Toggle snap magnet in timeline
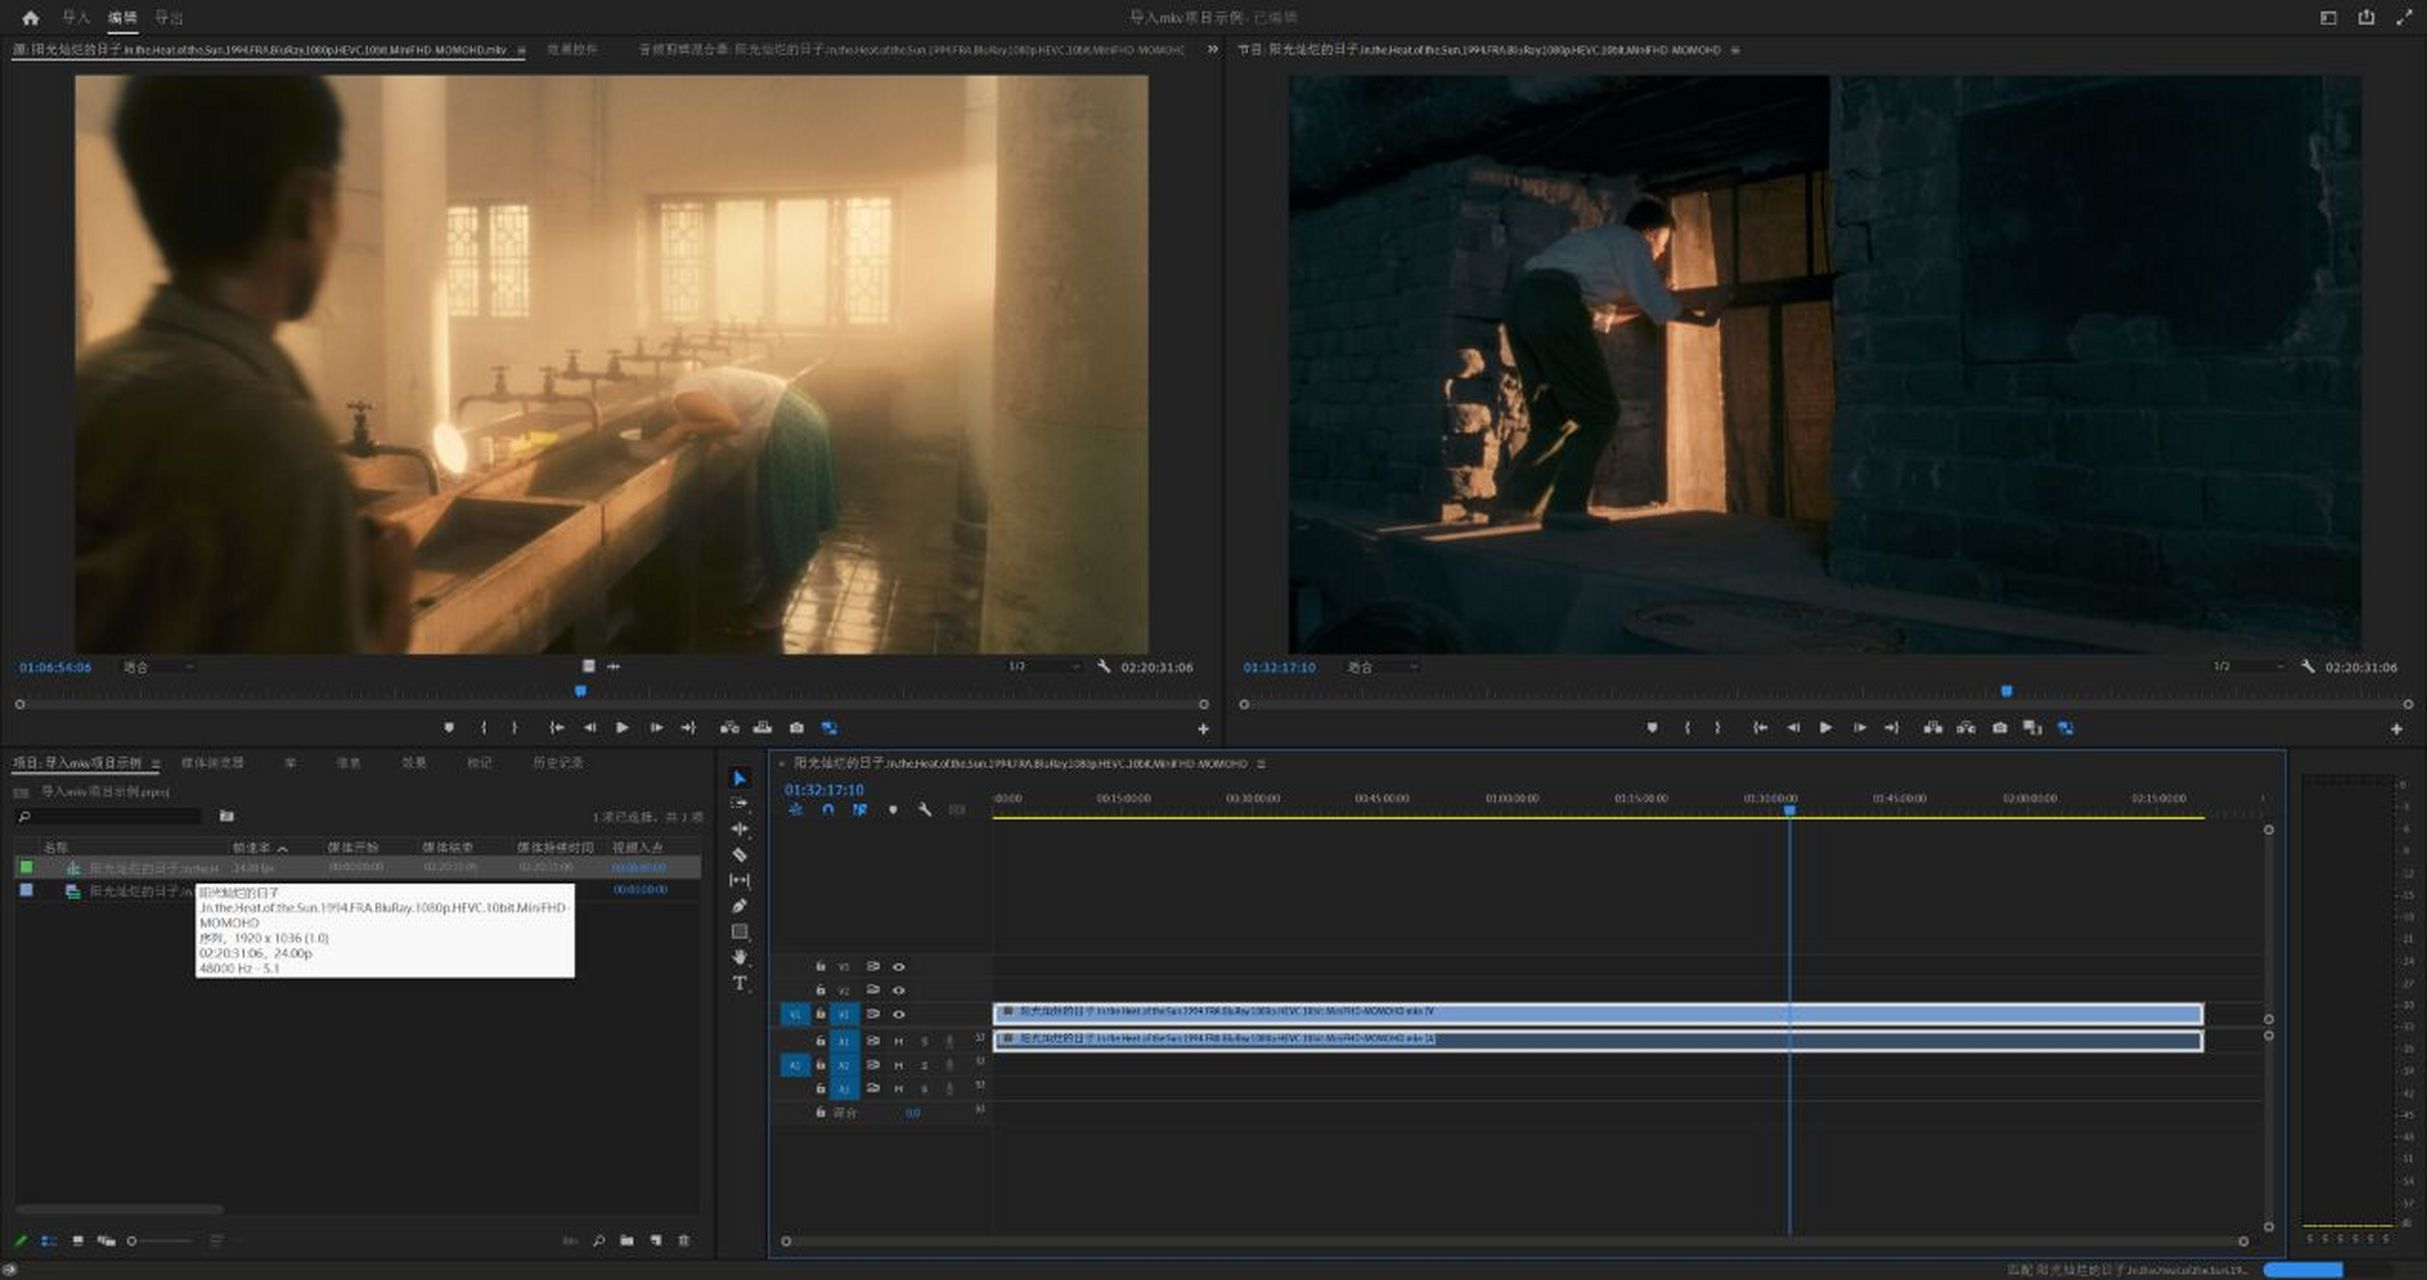 click(828, 809)
